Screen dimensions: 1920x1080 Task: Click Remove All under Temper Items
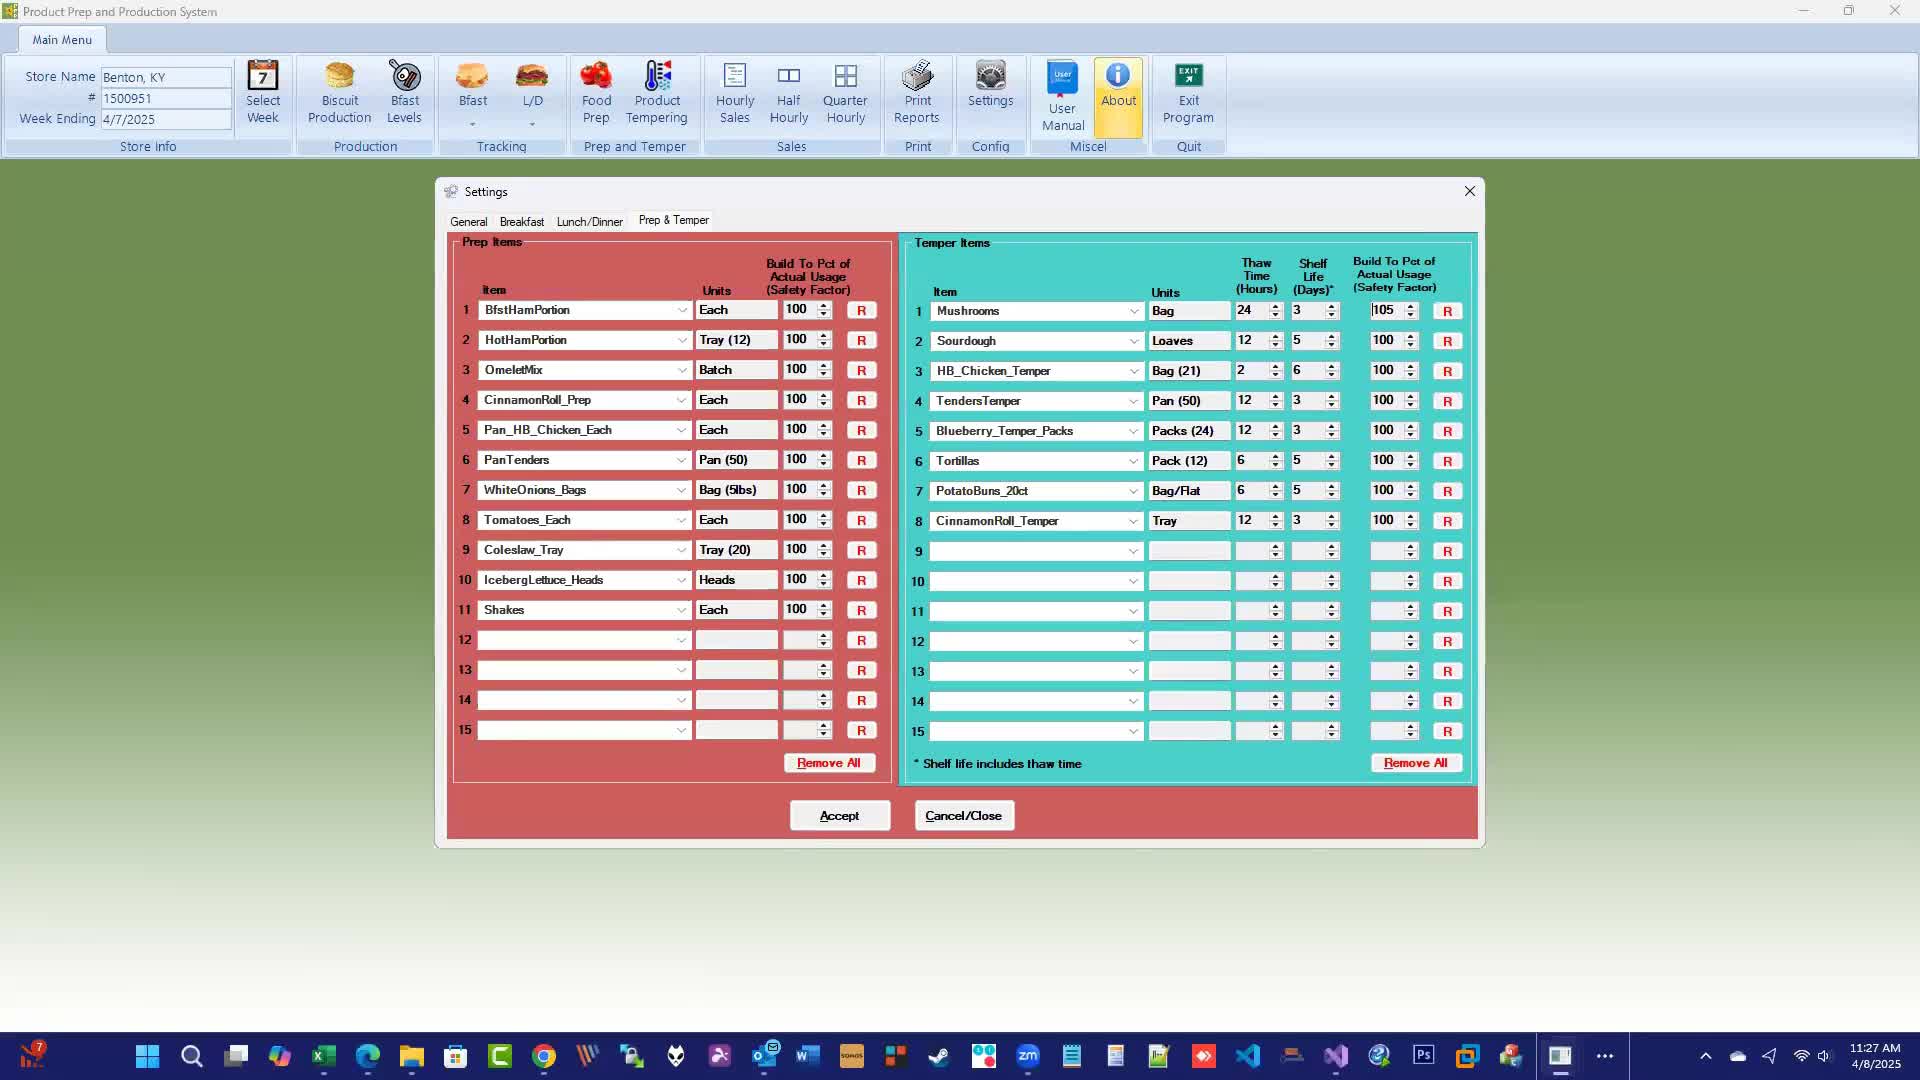(x=1416, y=763)
